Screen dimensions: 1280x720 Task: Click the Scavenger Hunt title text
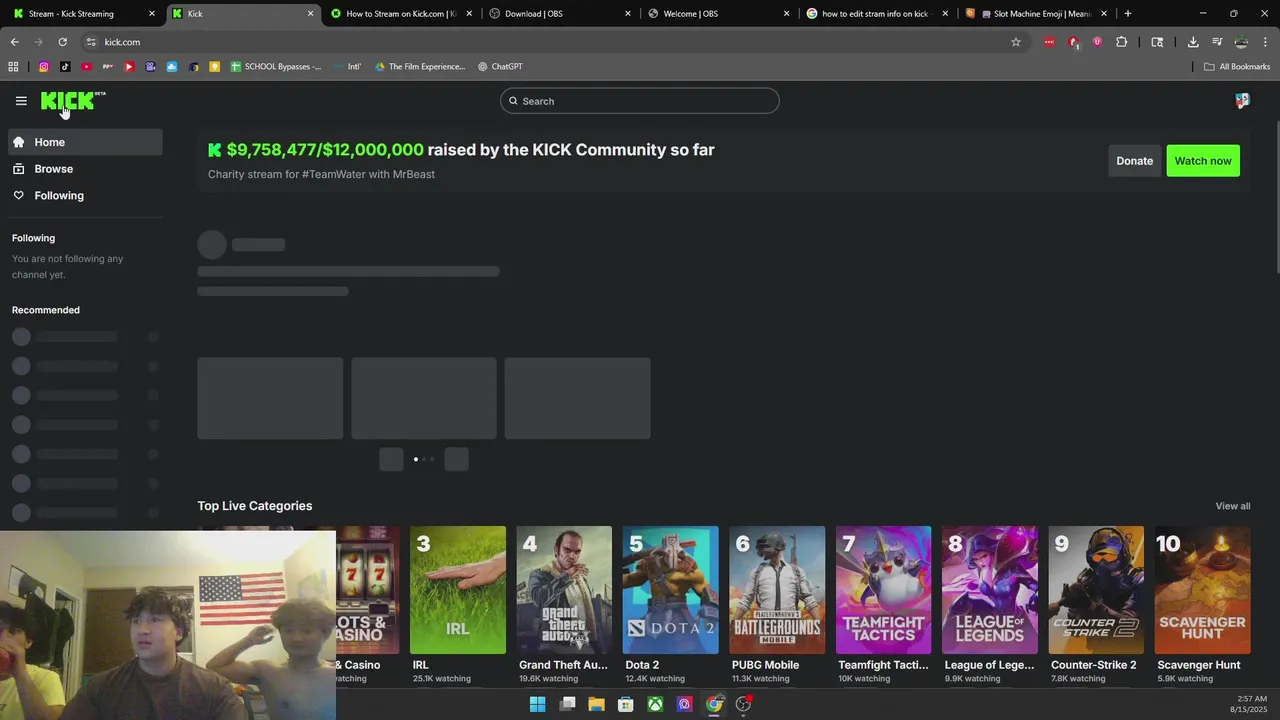pos(1198,665)
